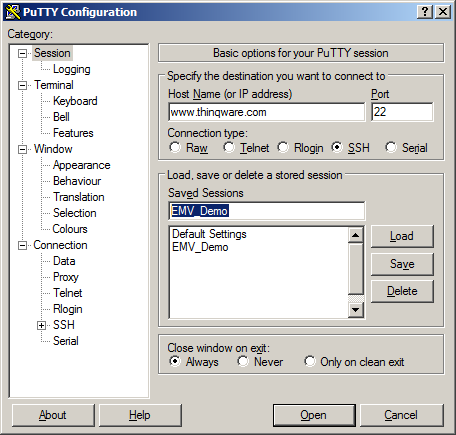Choose Never for close window on exit
Screen dimensions: 456x435
point(243,361)
